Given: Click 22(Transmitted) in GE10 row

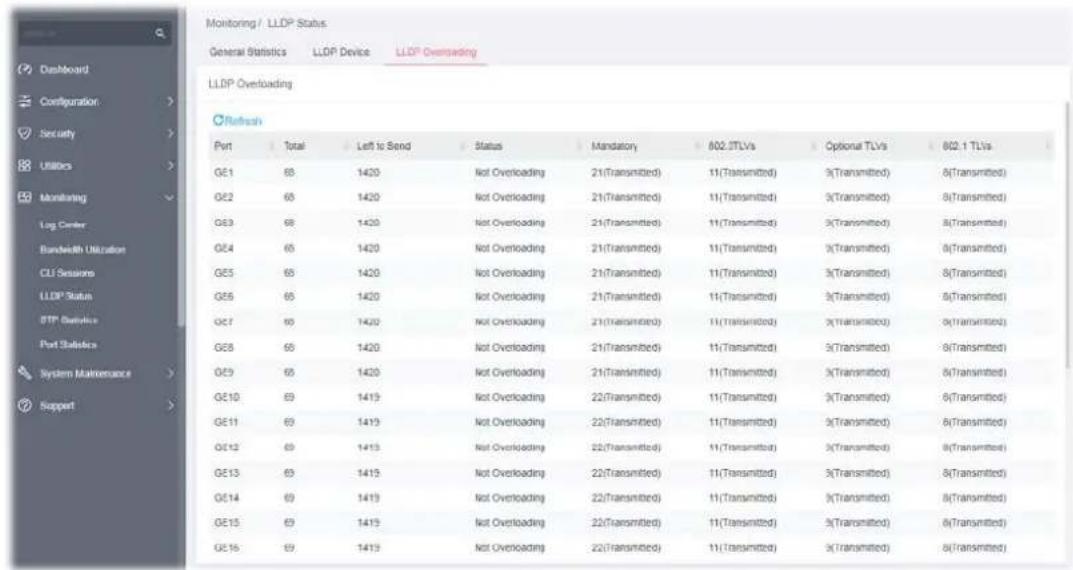Looking at the screenshot, I should [x=626, y=397].
